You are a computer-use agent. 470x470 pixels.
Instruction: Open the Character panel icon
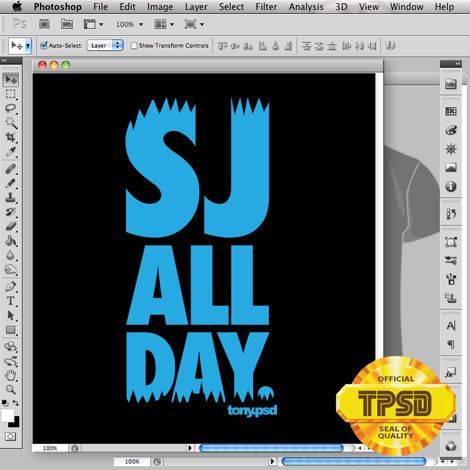(451, 326)
